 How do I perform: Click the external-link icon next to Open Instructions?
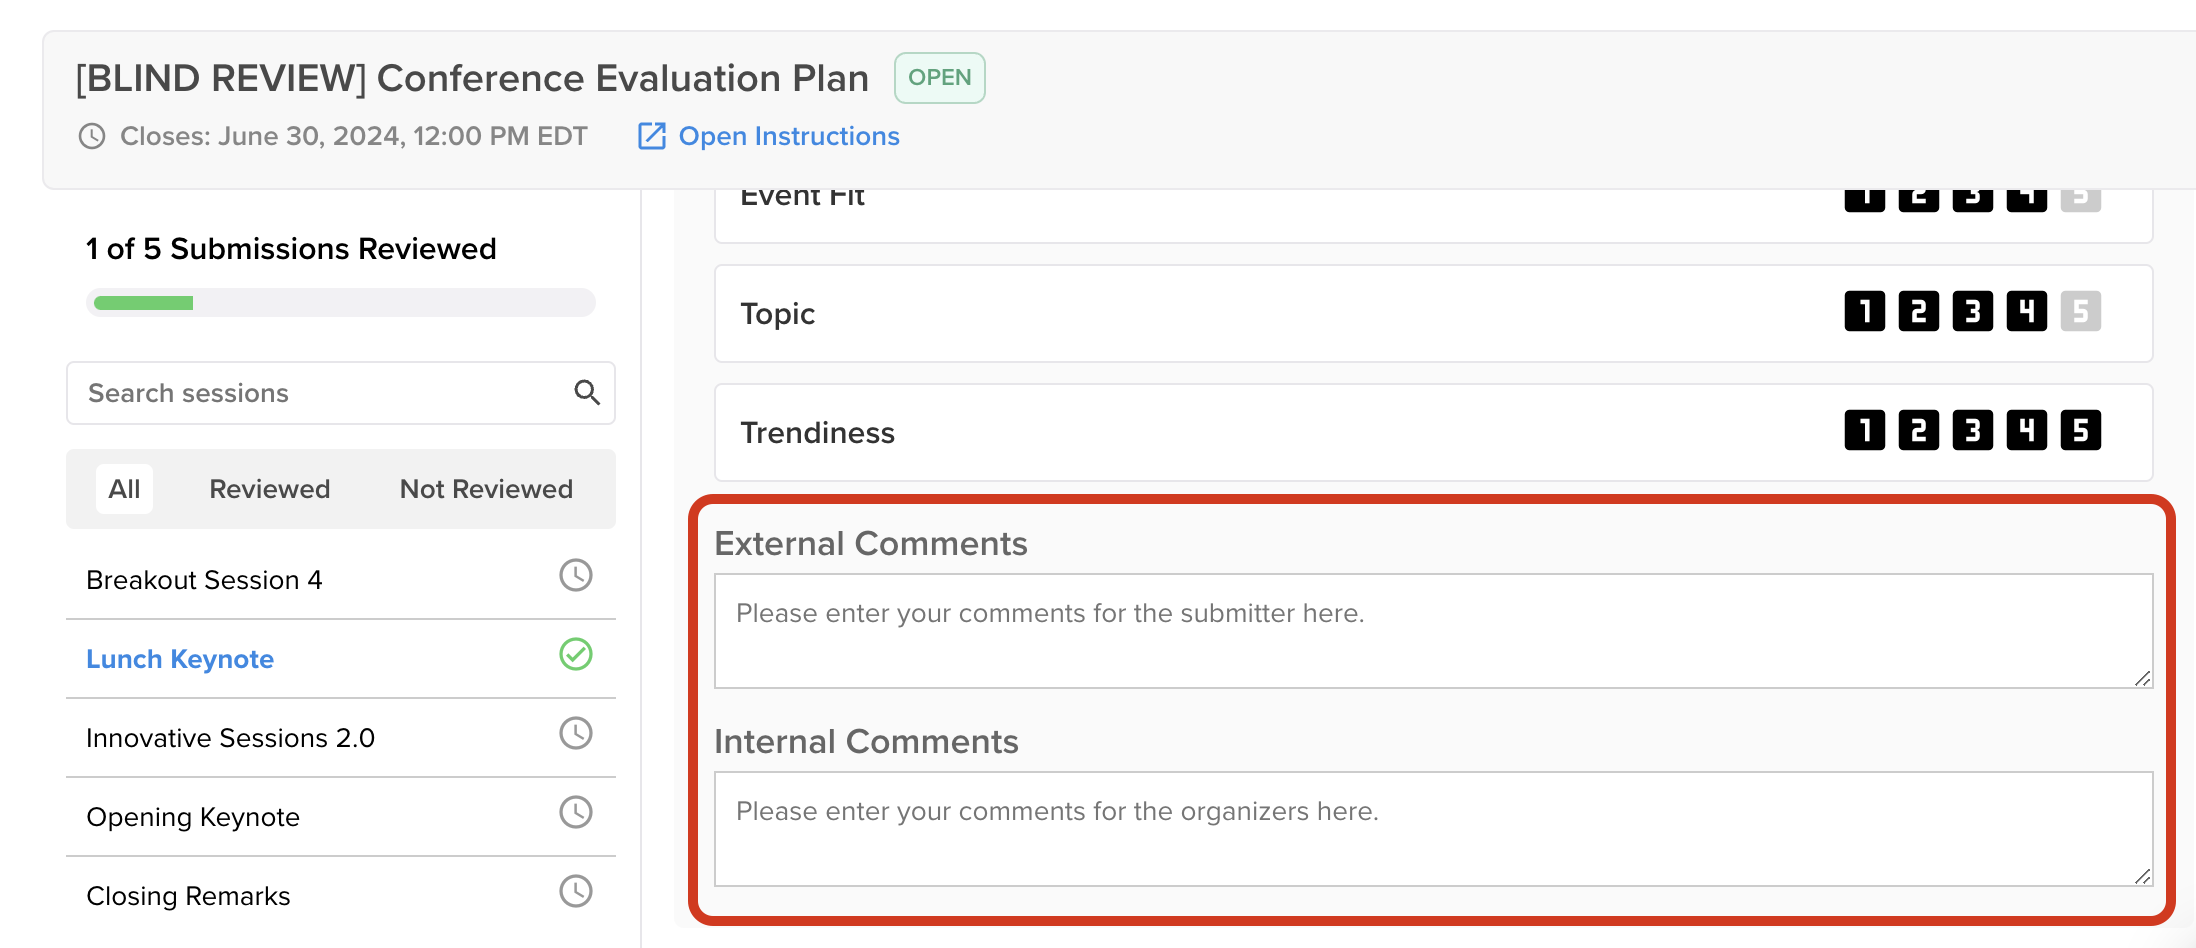[651, 136]
